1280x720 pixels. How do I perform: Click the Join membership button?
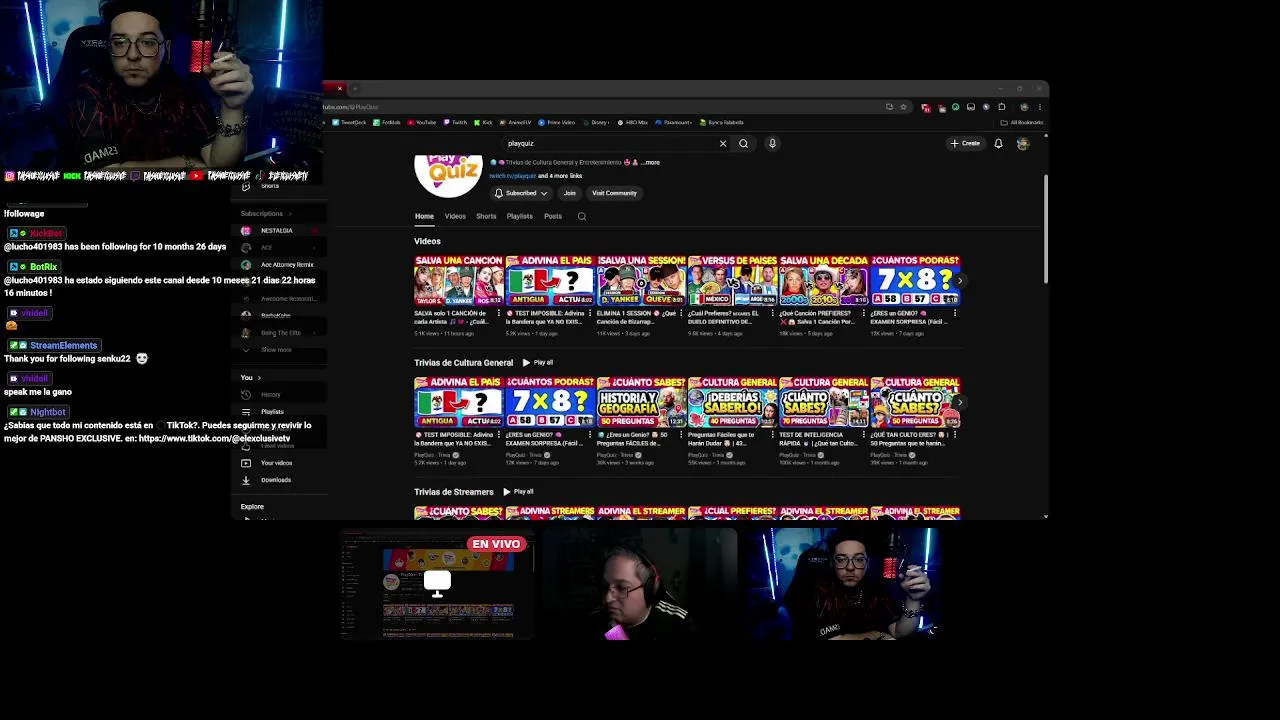click(x=570, y=193)
